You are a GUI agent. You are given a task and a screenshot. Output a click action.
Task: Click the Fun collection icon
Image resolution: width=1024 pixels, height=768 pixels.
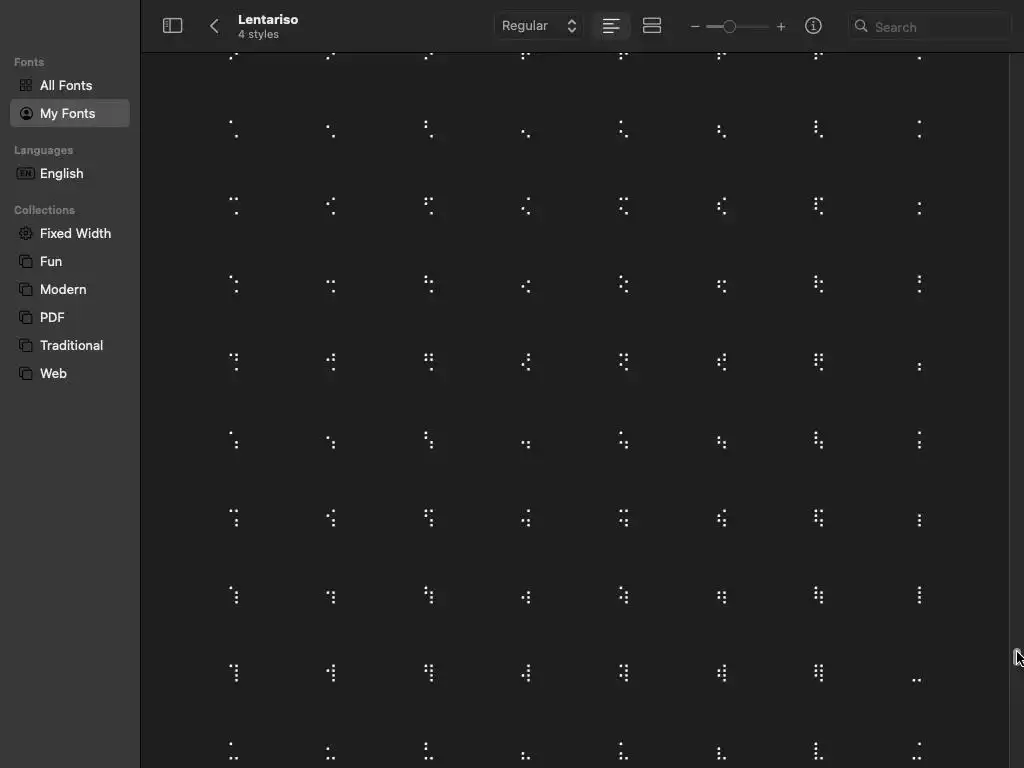(25, 262)
